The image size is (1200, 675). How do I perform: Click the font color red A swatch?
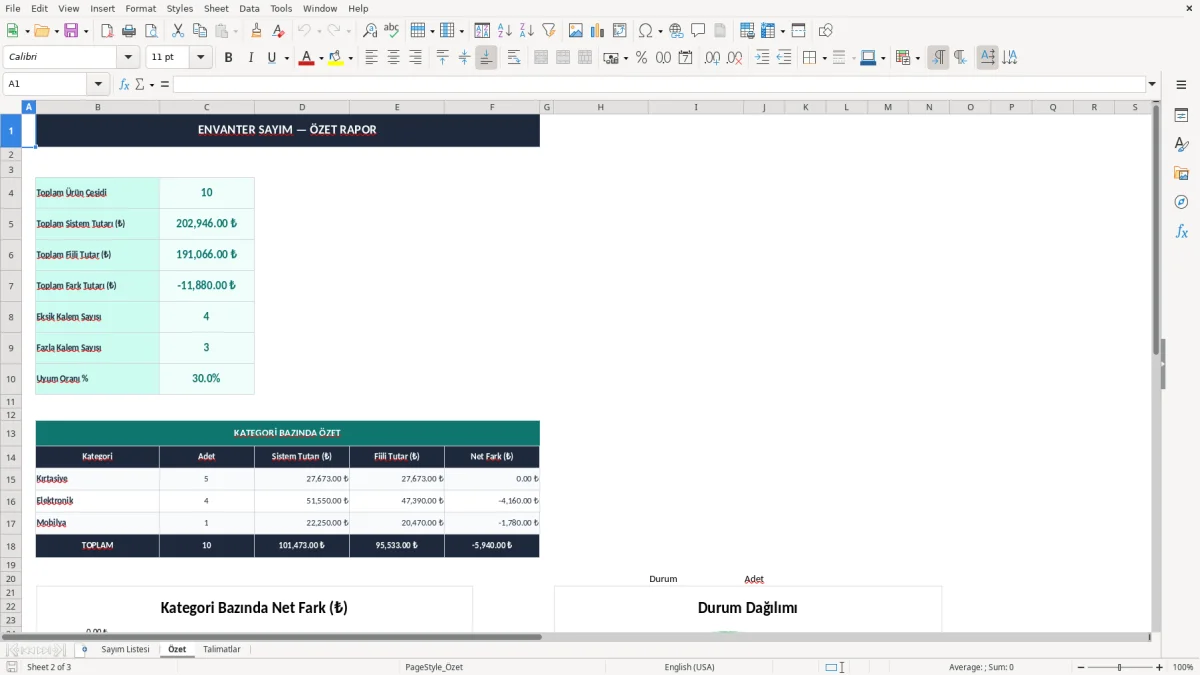coord(305,58)
